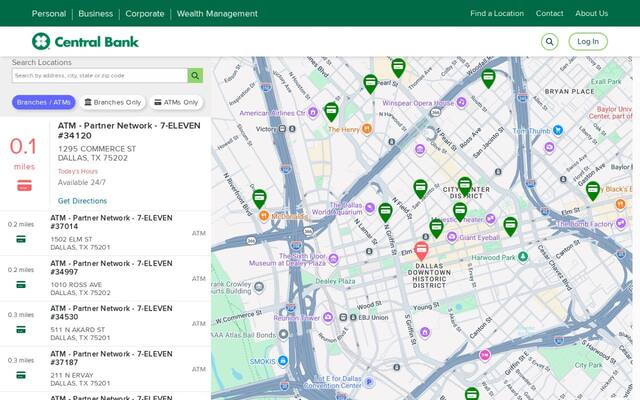The width and height of the screenshot is (640, 400).
Task: Select the Harwood Park green marker
Action: [x=522, y=257]
